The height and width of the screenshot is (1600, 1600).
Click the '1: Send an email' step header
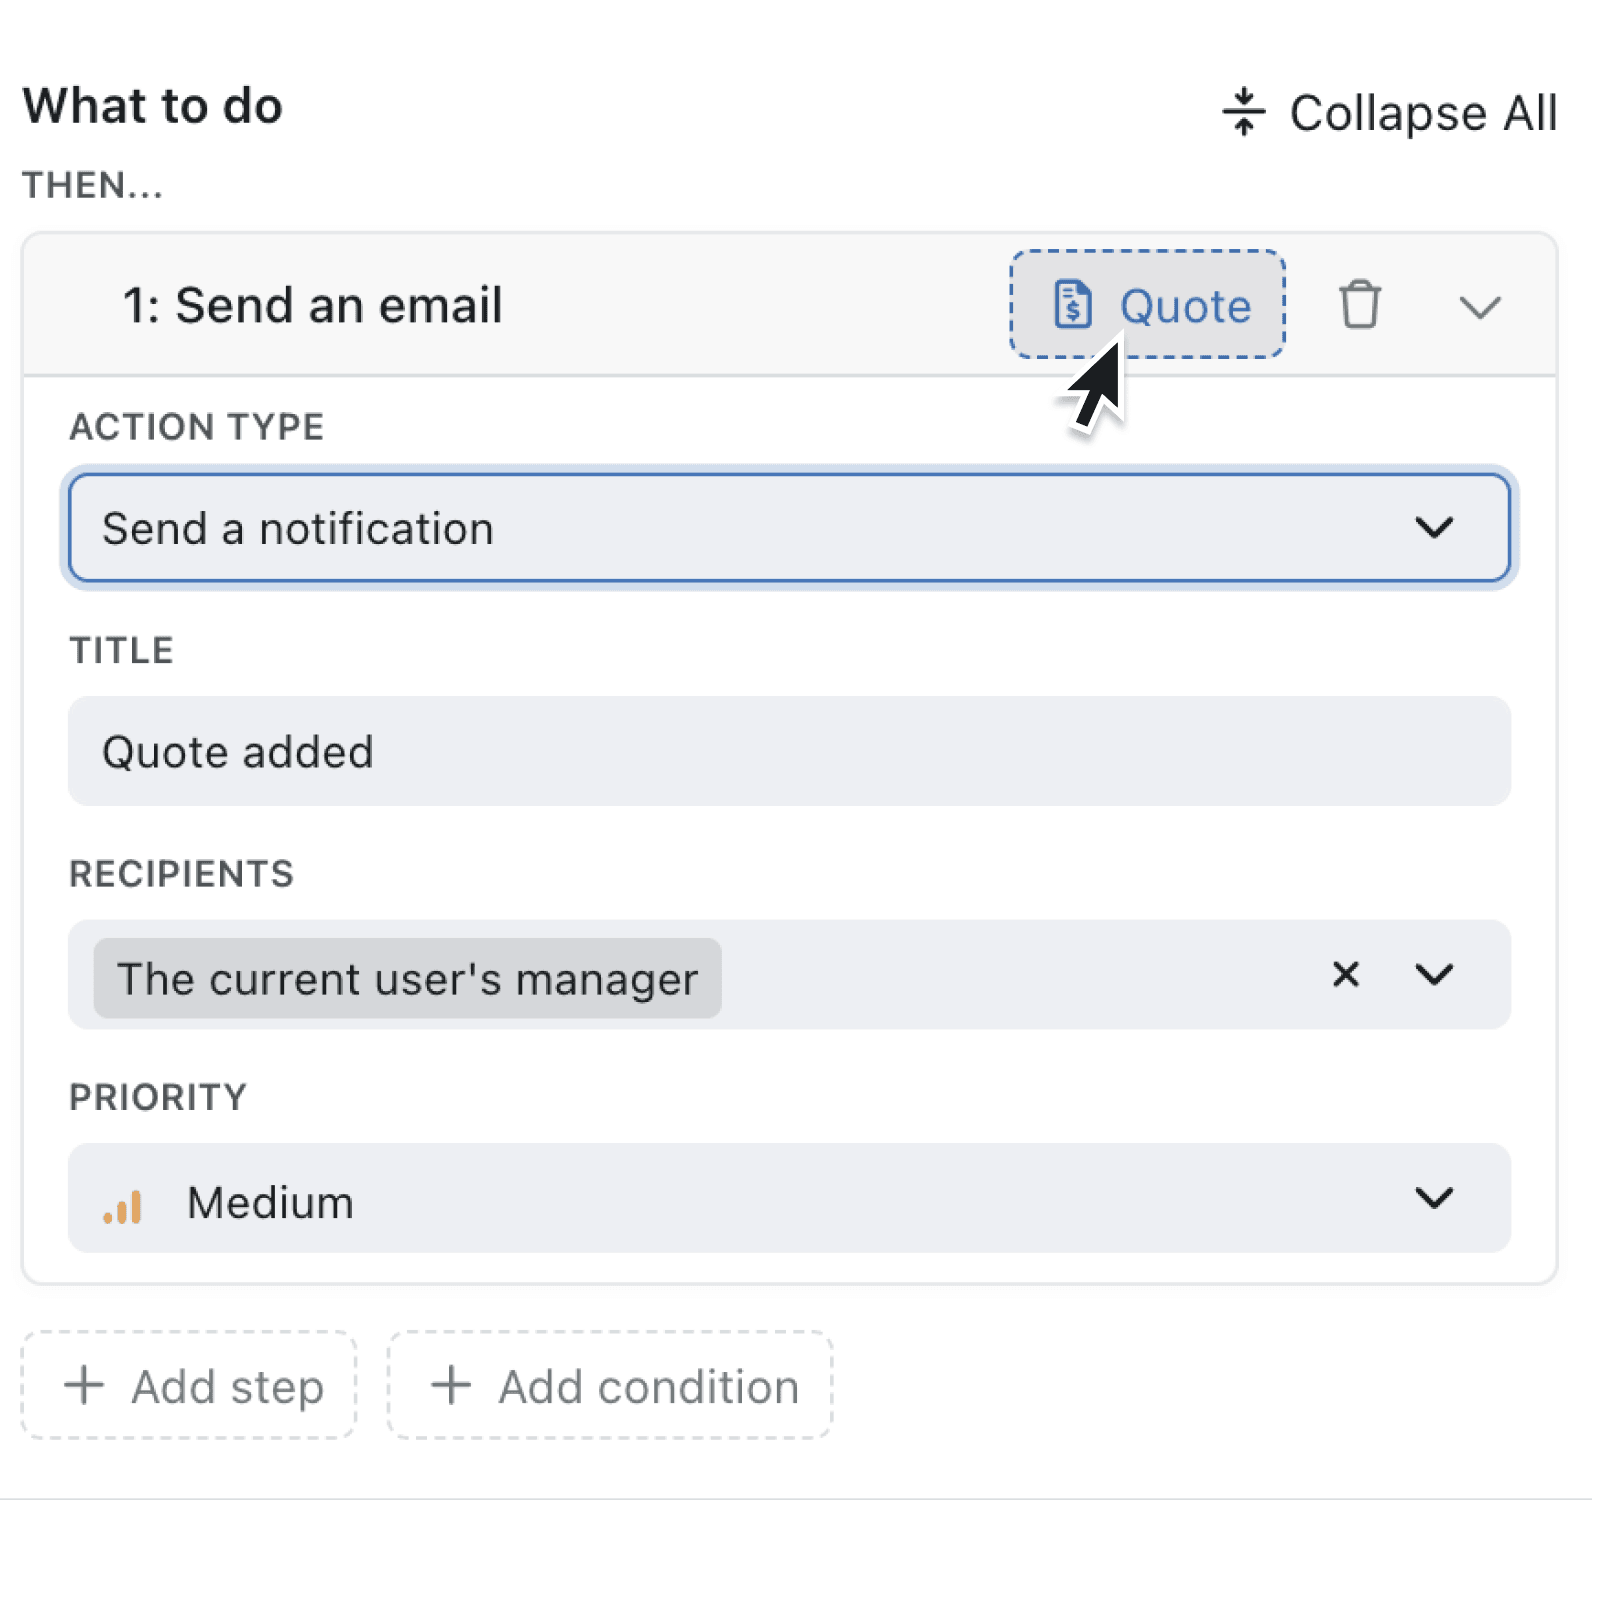(313, 305)
